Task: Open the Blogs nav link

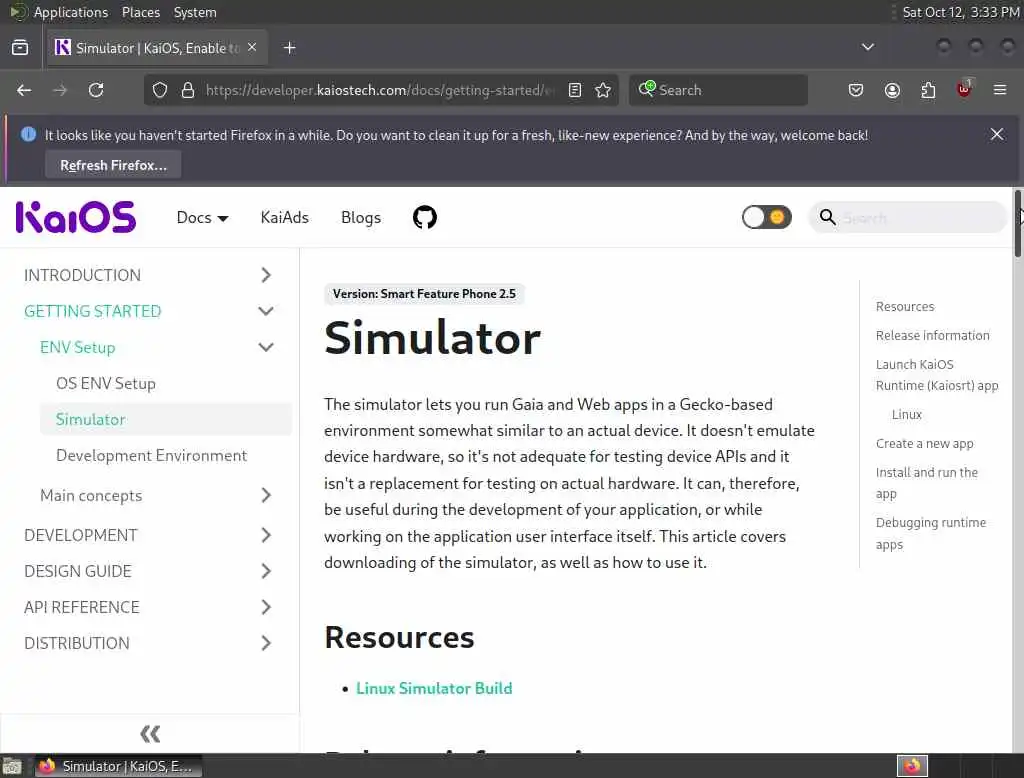Action: pos(360,218)
